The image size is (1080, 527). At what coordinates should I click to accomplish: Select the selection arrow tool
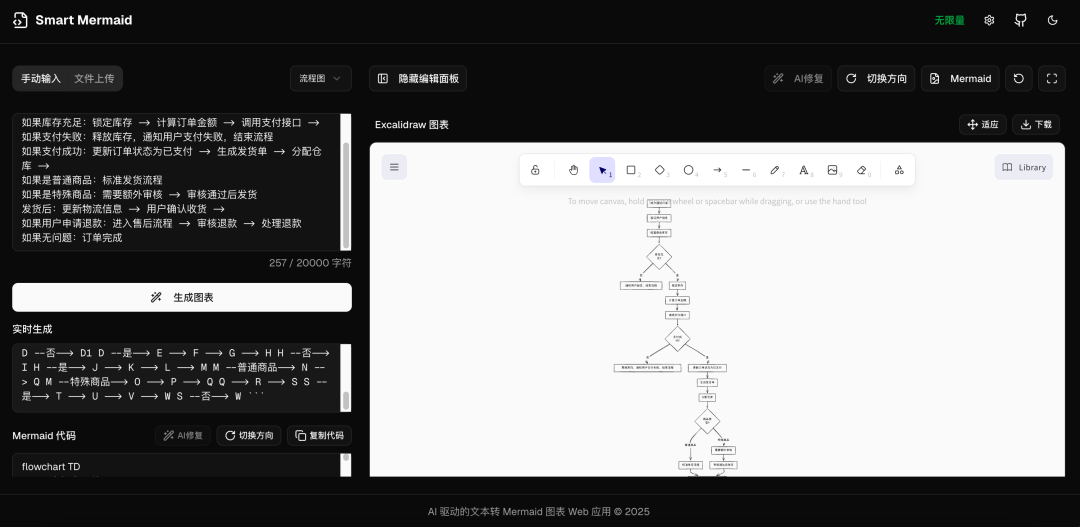pyautogui.click(x=602, y=170)
